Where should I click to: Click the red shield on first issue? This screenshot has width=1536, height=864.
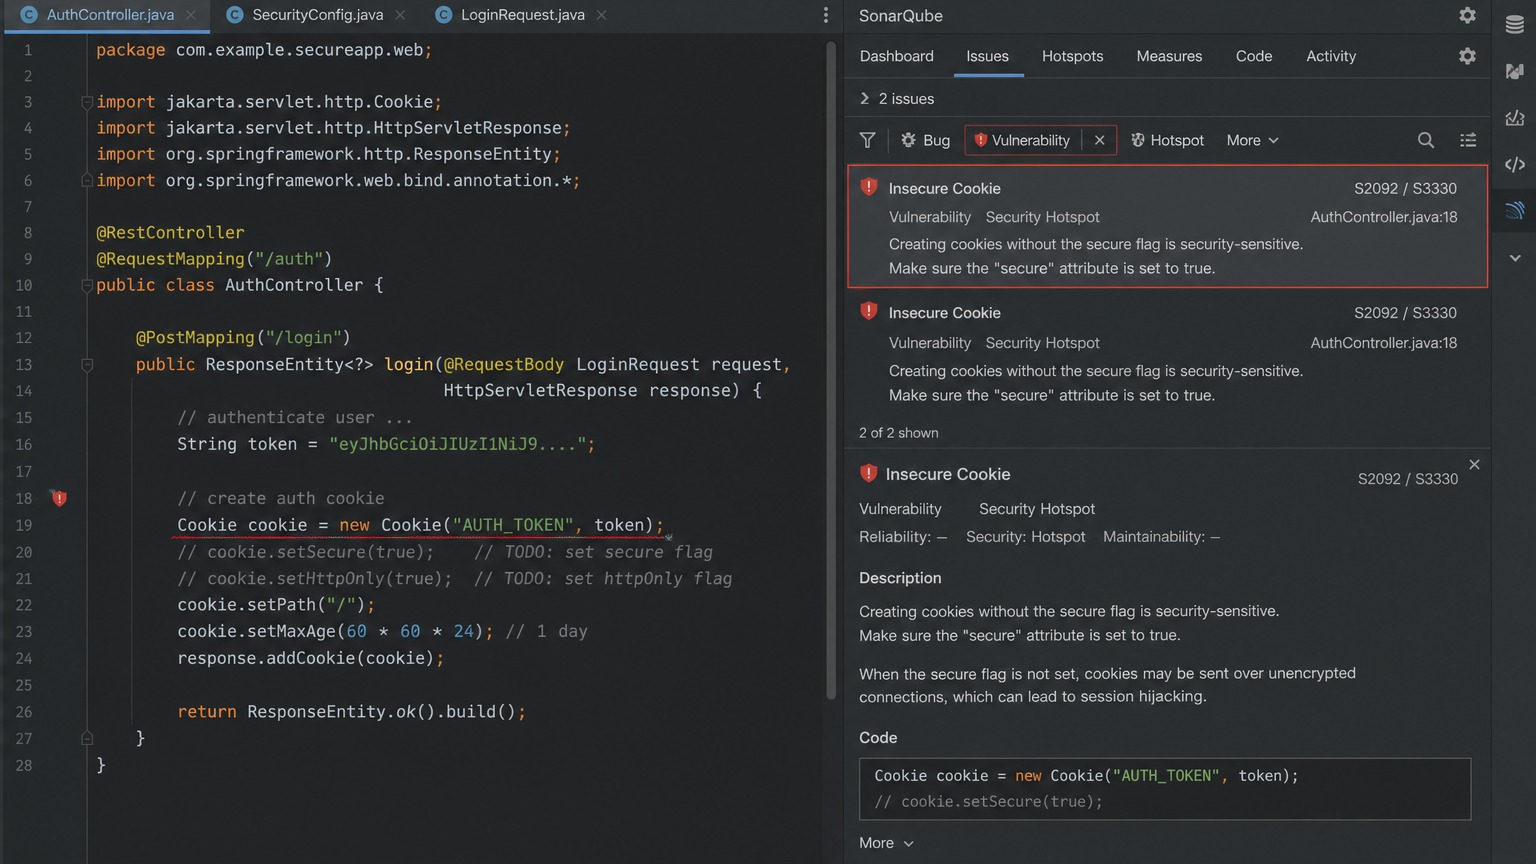[x=869, y=187]
